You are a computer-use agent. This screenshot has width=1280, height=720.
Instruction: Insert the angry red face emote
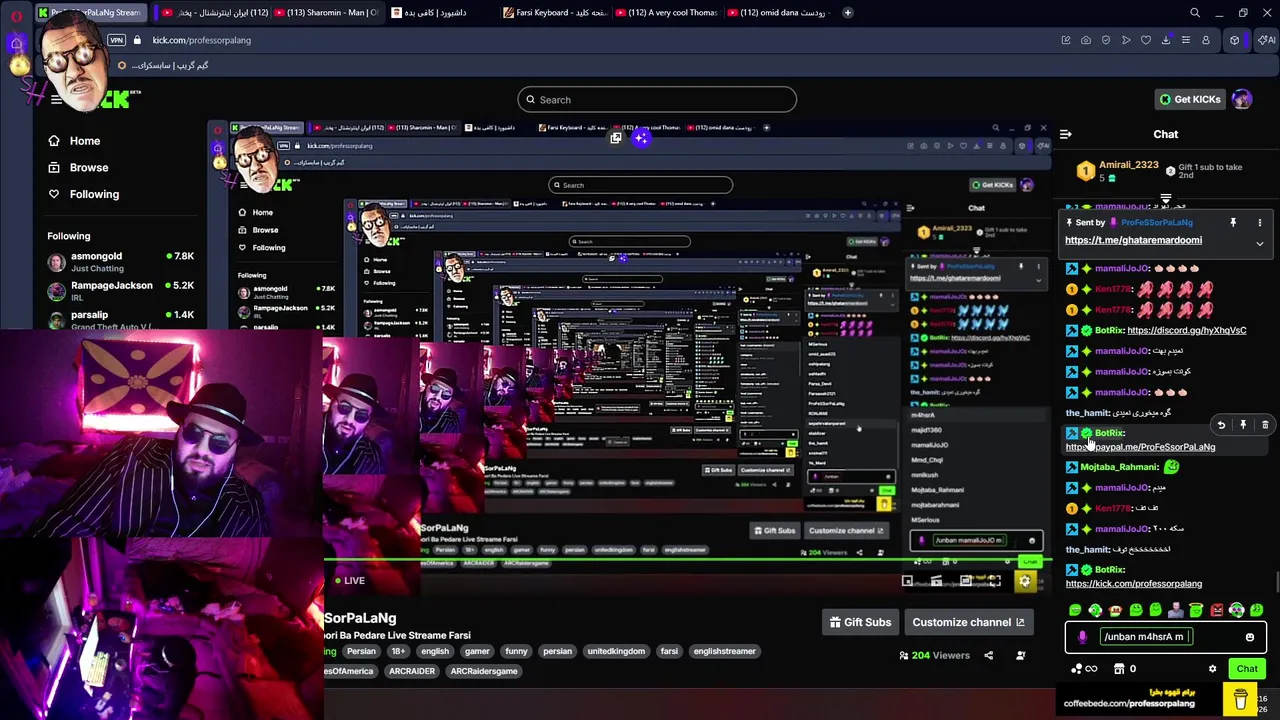[x=1216, y=610]
